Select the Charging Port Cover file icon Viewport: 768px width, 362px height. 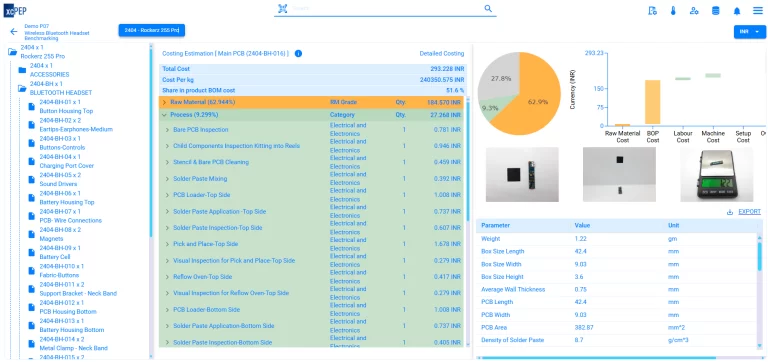[x=32, y=161]
